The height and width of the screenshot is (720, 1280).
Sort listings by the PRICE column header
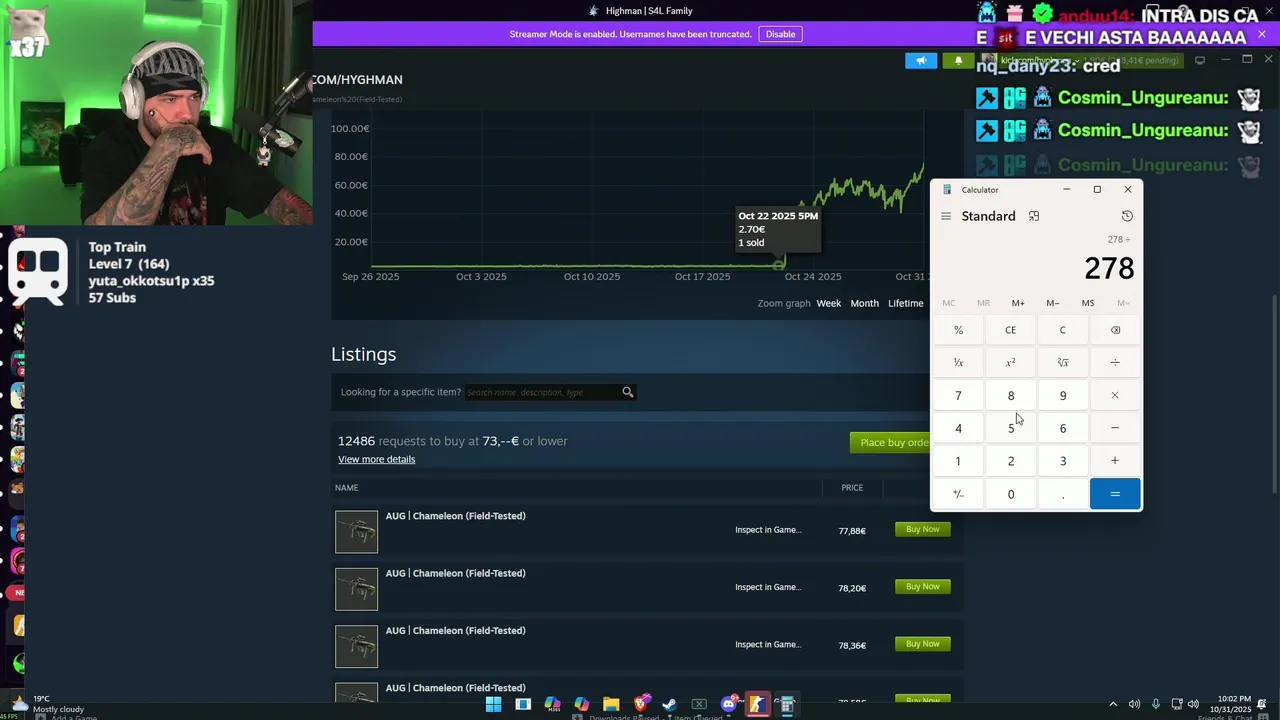point(852,488)
